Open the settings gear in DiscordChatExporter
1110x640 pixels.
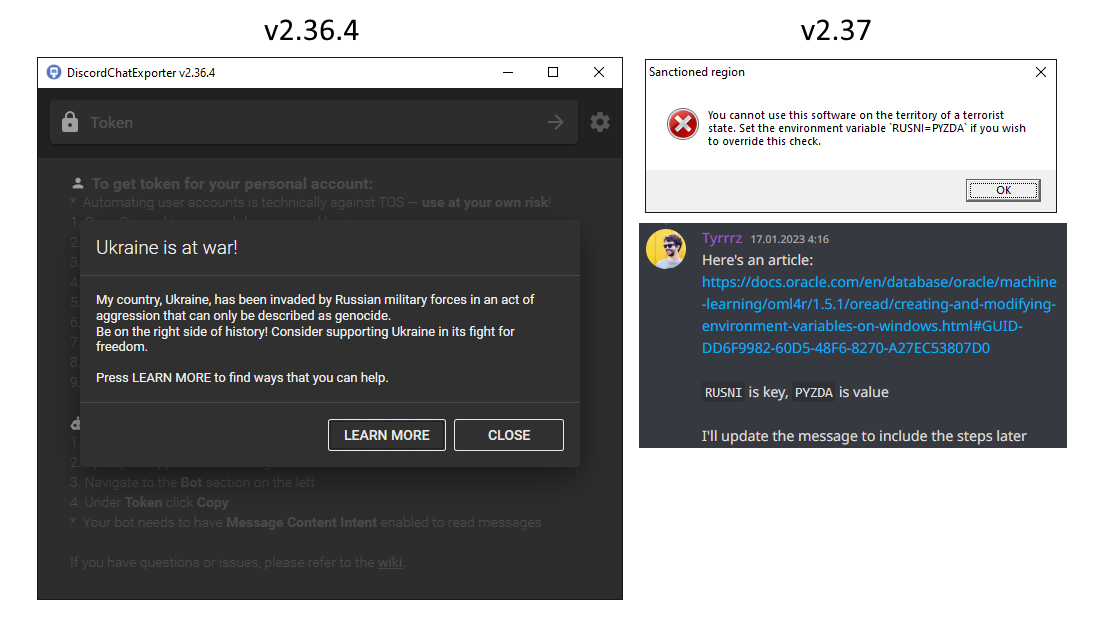pyautogui.click(x=600, y=122)
